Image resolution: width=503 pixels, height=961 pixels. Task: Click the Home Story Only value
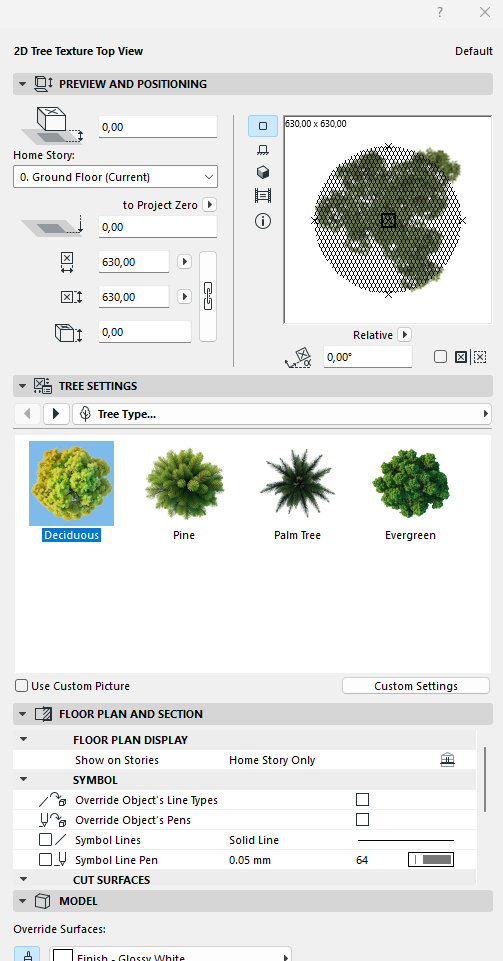click(x=272, y=760)
